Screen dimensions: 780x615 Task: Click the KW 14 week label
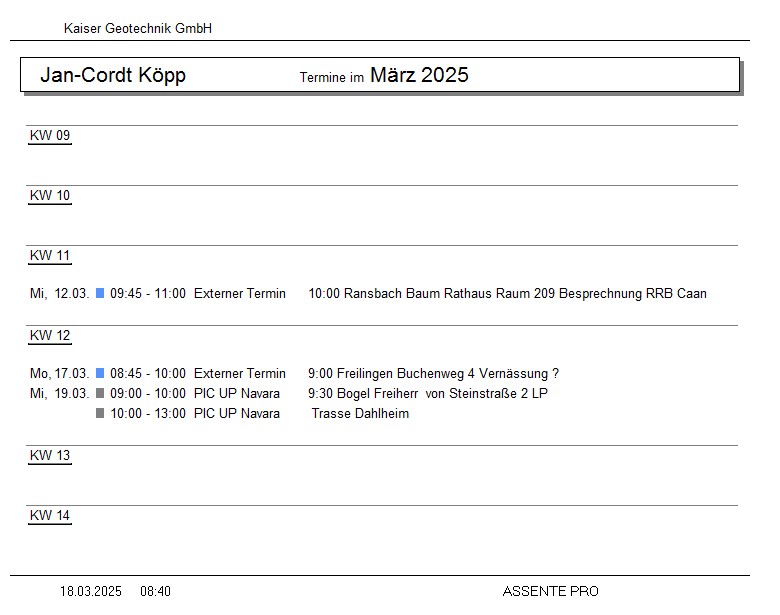coord(50,516)
